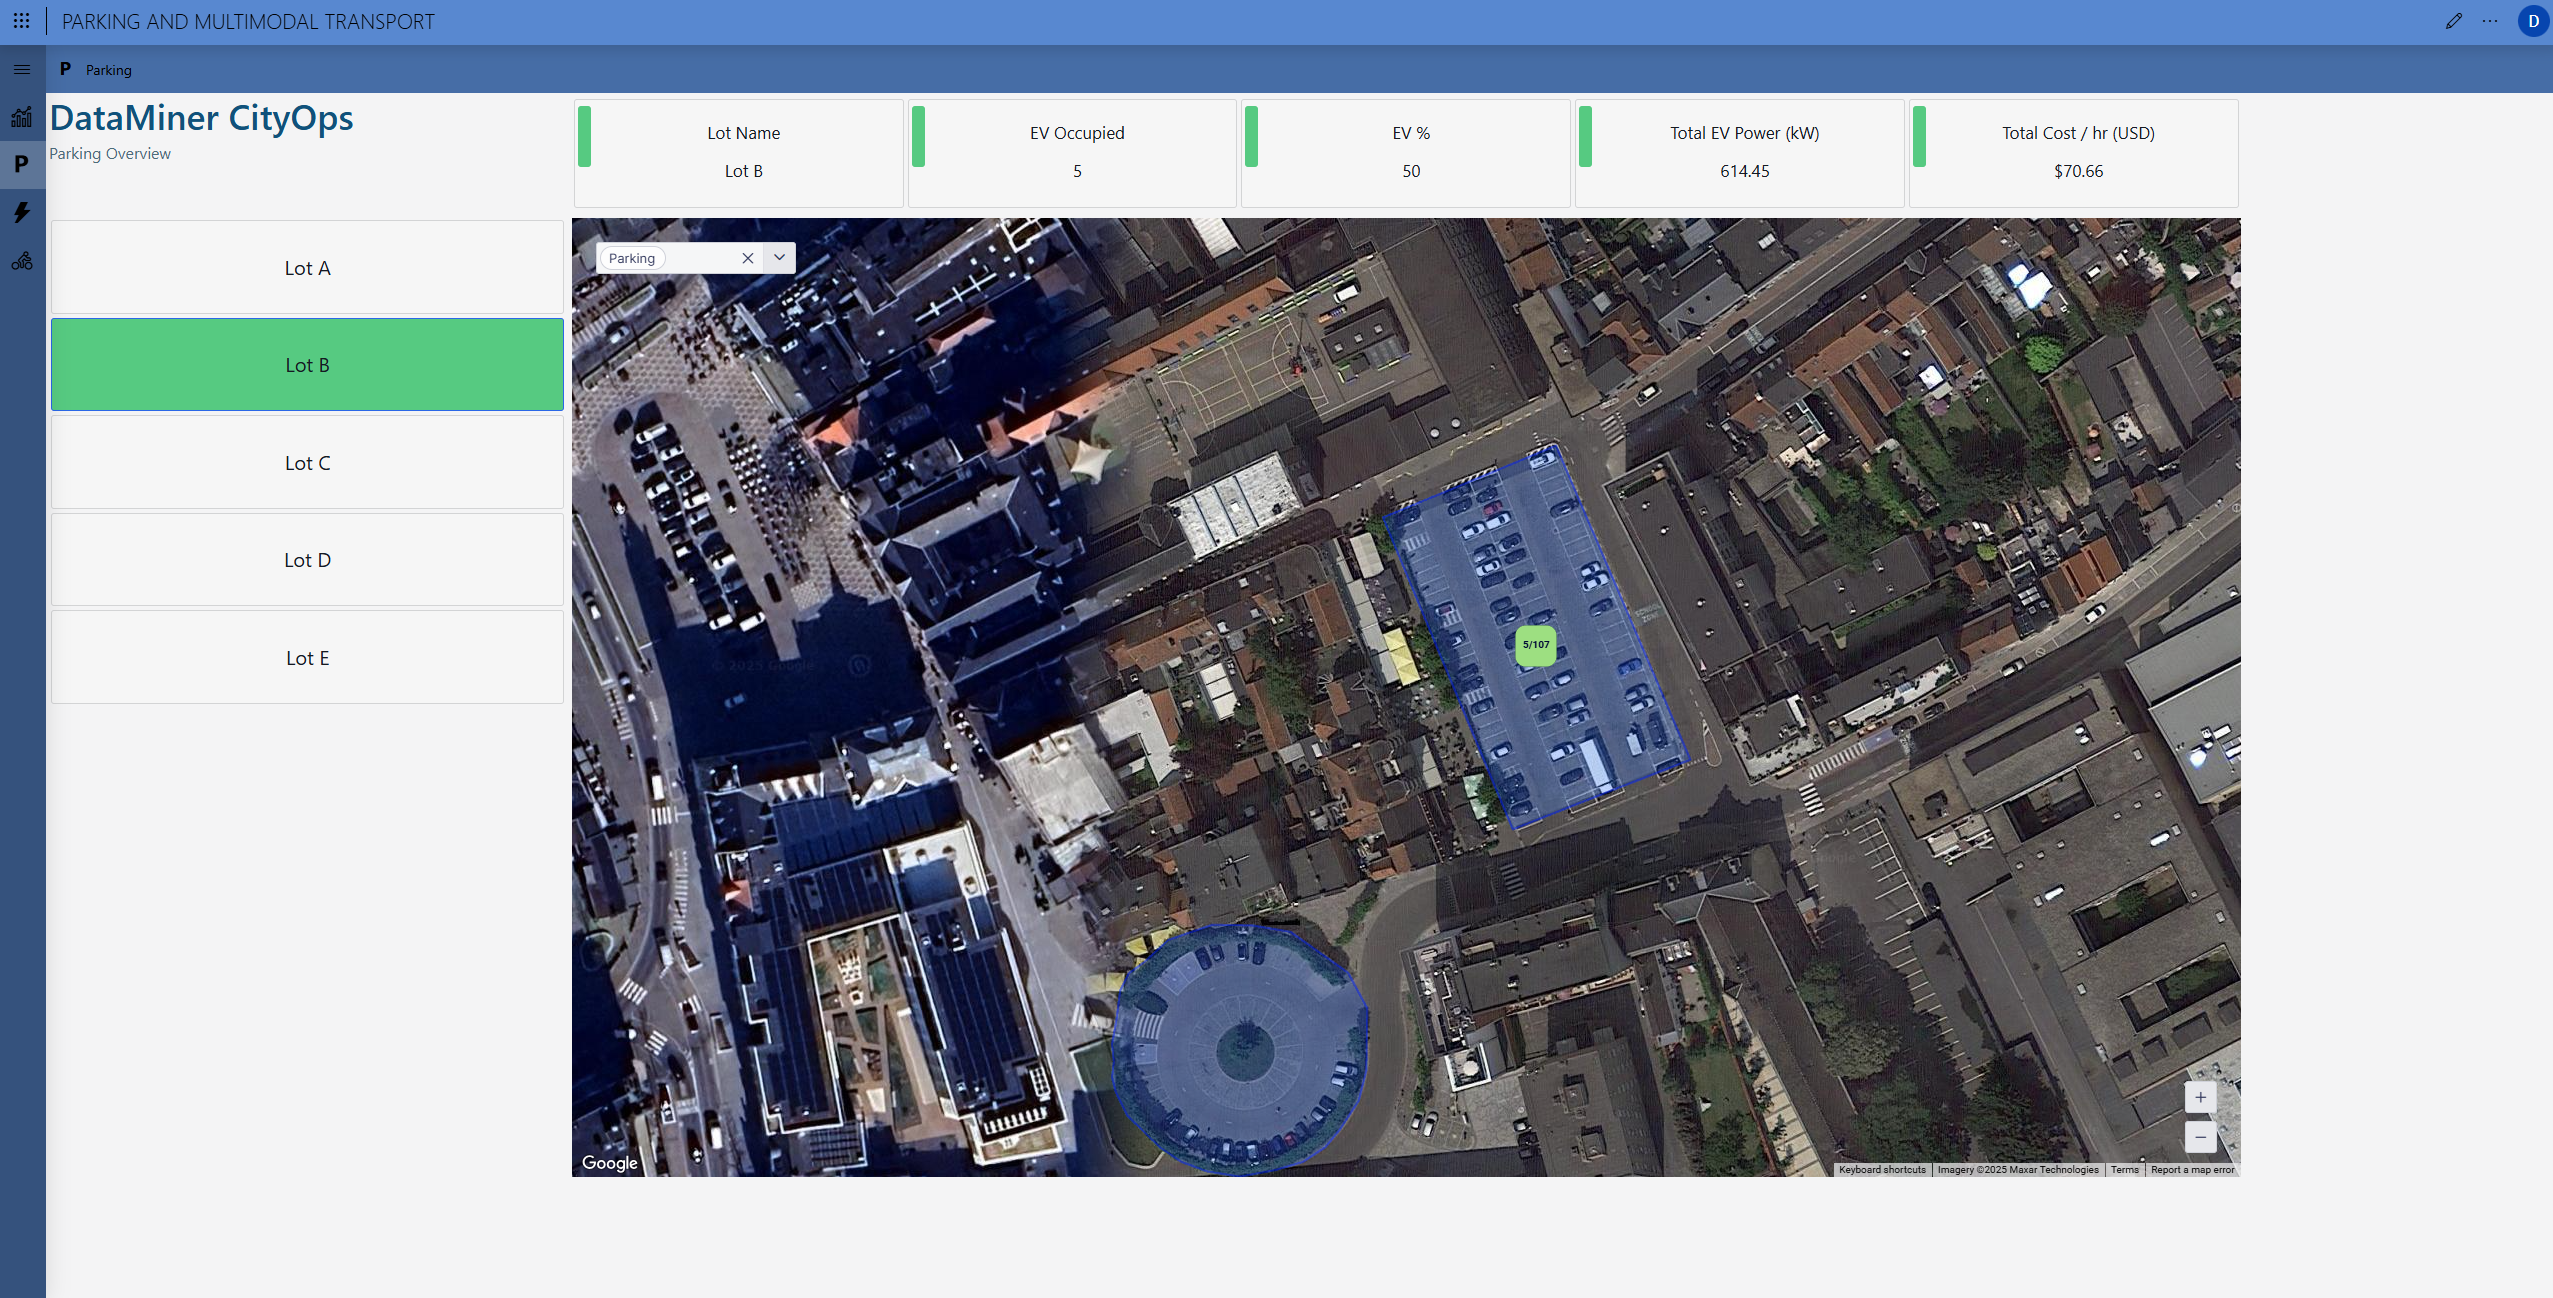2553x1298 pixels.
Task: Zoom in on the map
Action: (x=2200, y=1097)
